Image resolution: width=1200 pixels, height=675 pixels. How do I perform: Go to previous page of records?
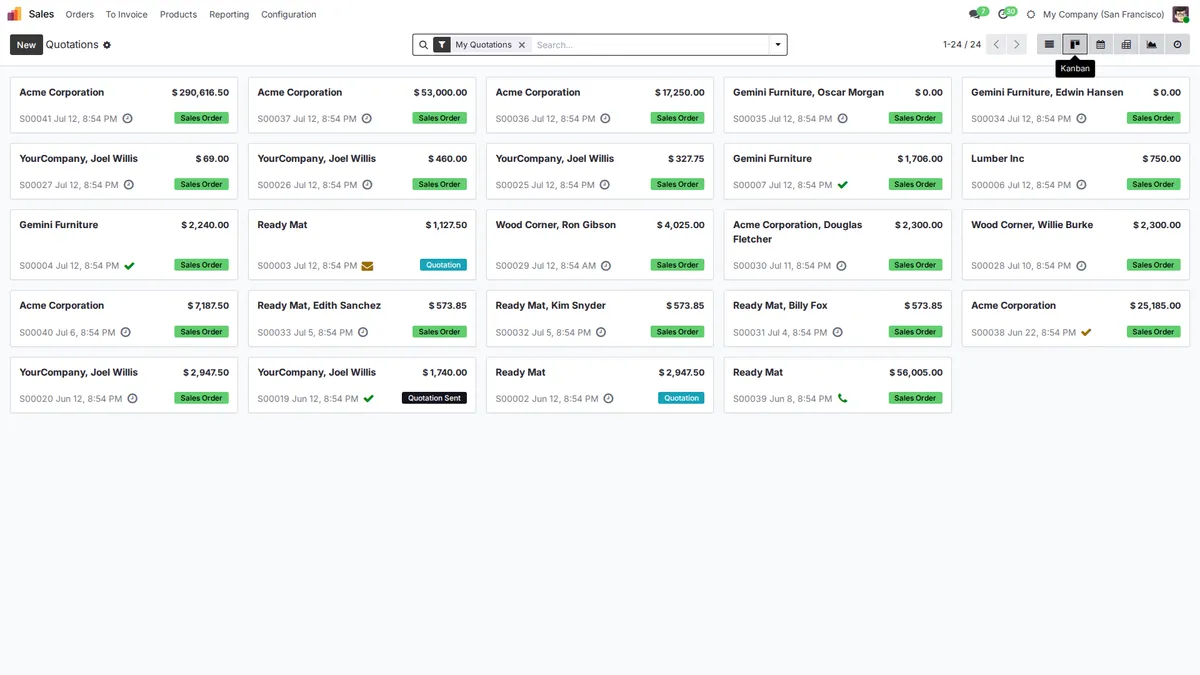pos(996,44)
